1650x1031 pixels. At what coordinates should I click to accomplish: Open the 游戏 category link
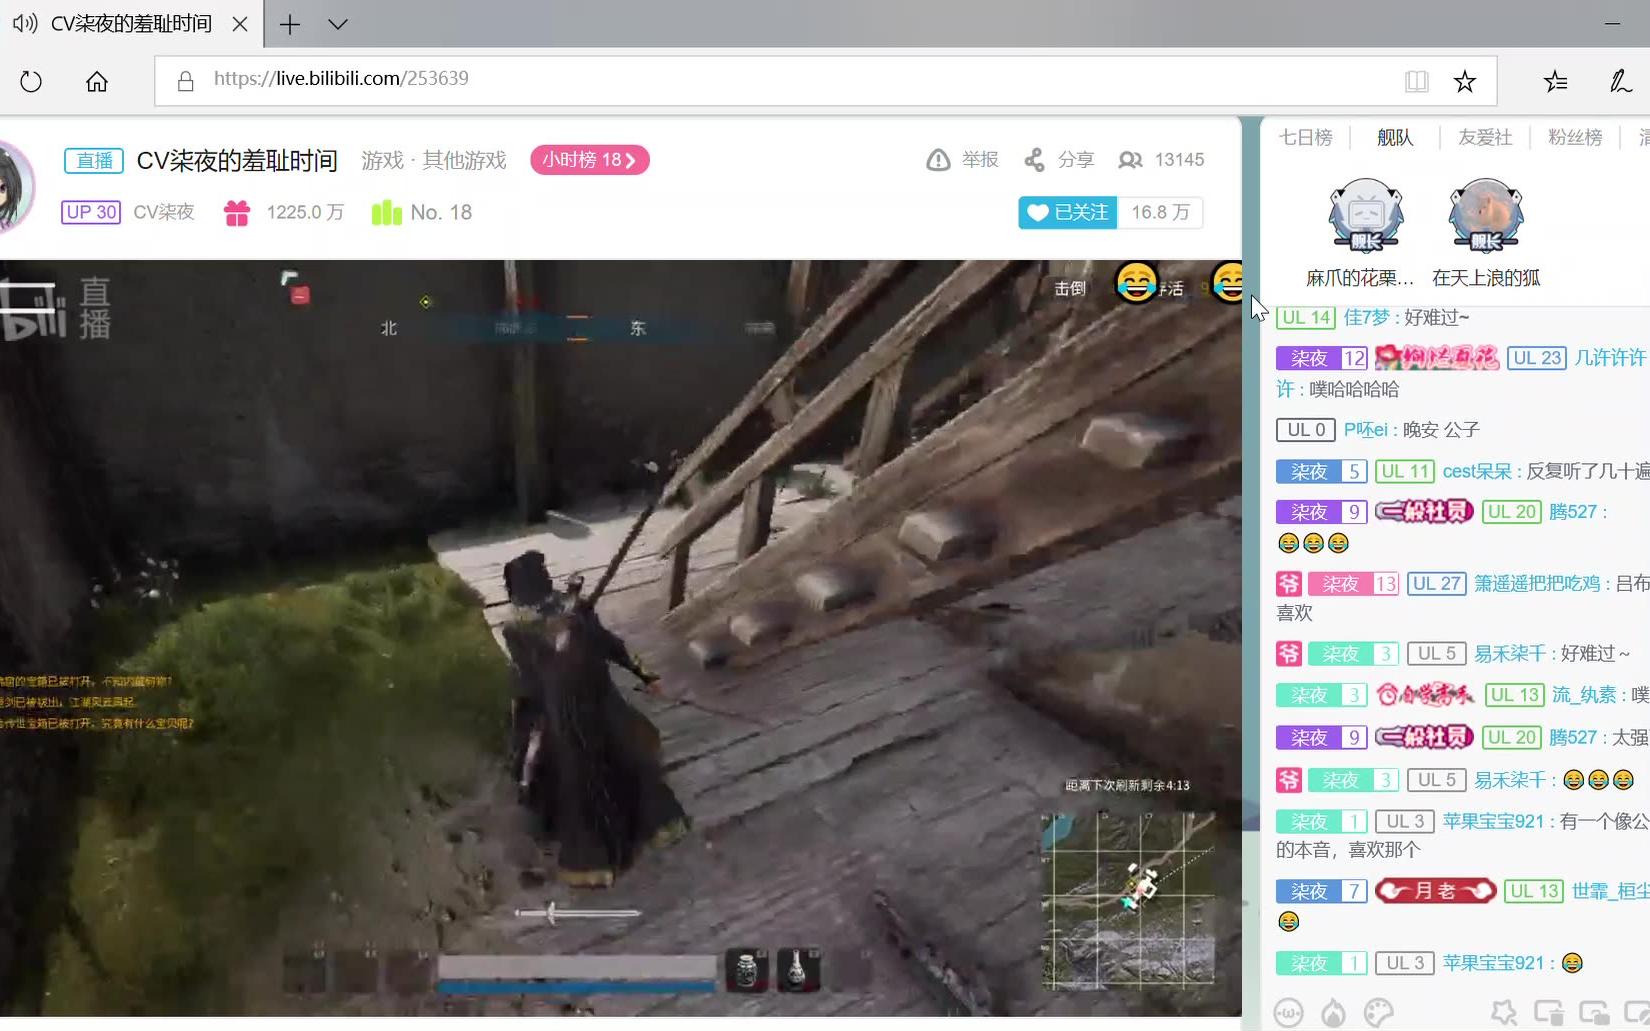point(382,160)
